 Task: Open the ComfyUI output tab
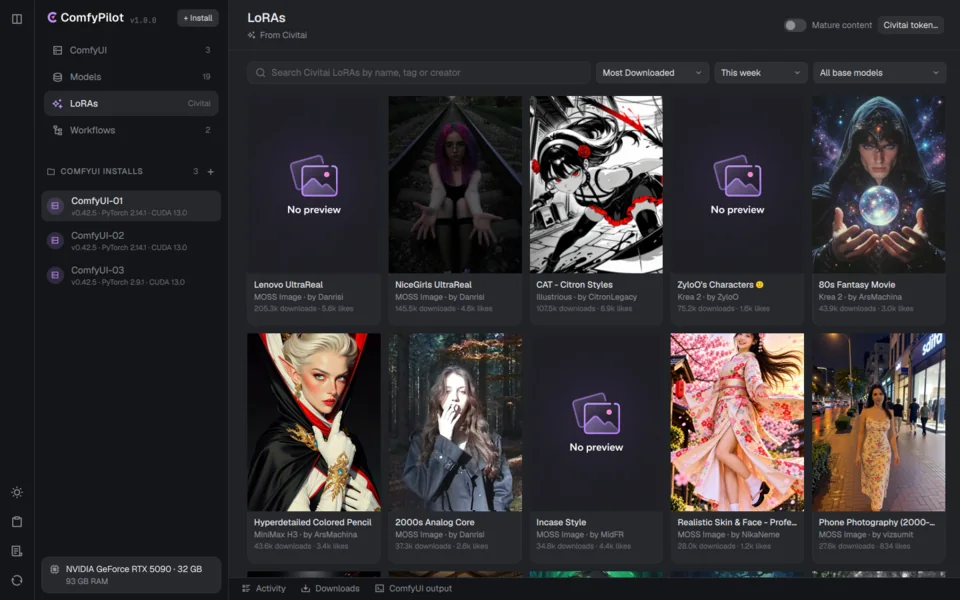tap(413, 588)
